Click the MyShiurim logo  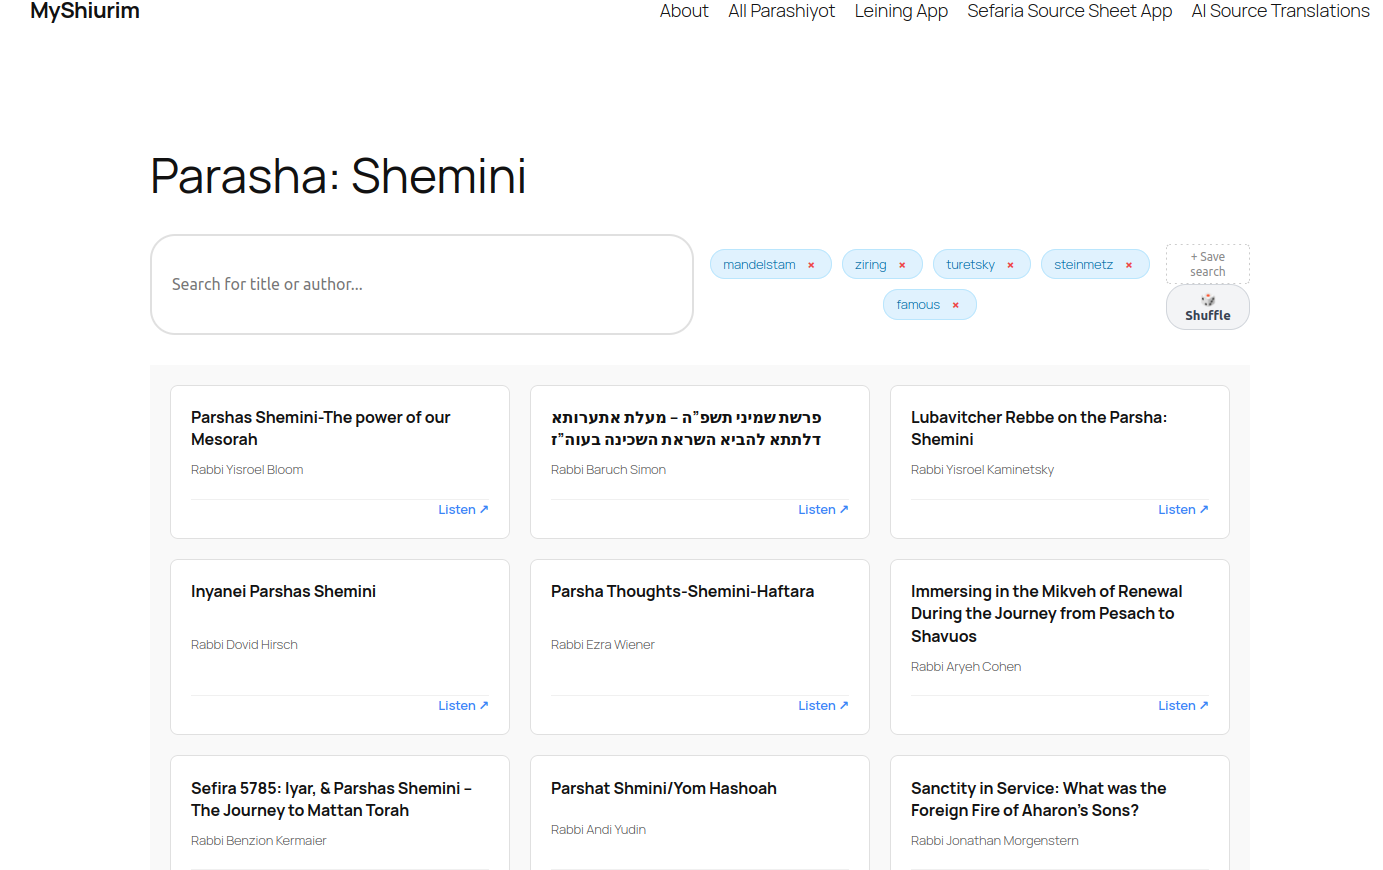point(85,11)
